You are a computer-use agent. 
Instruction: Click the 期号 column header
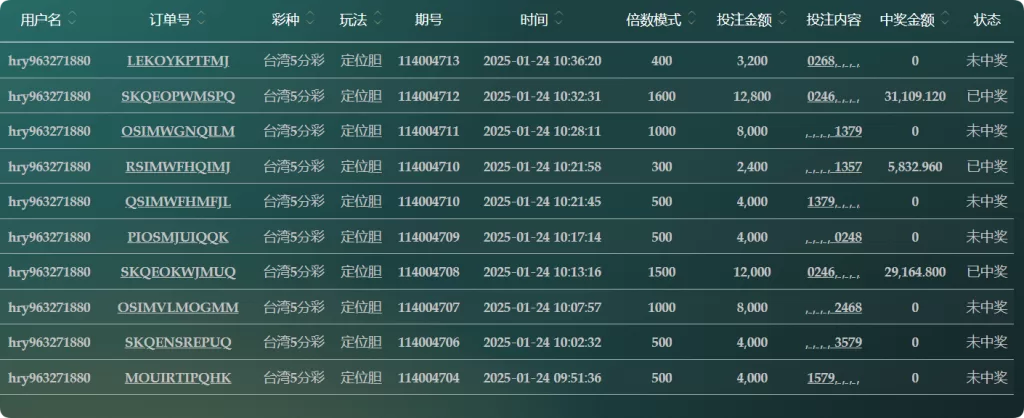428,20
